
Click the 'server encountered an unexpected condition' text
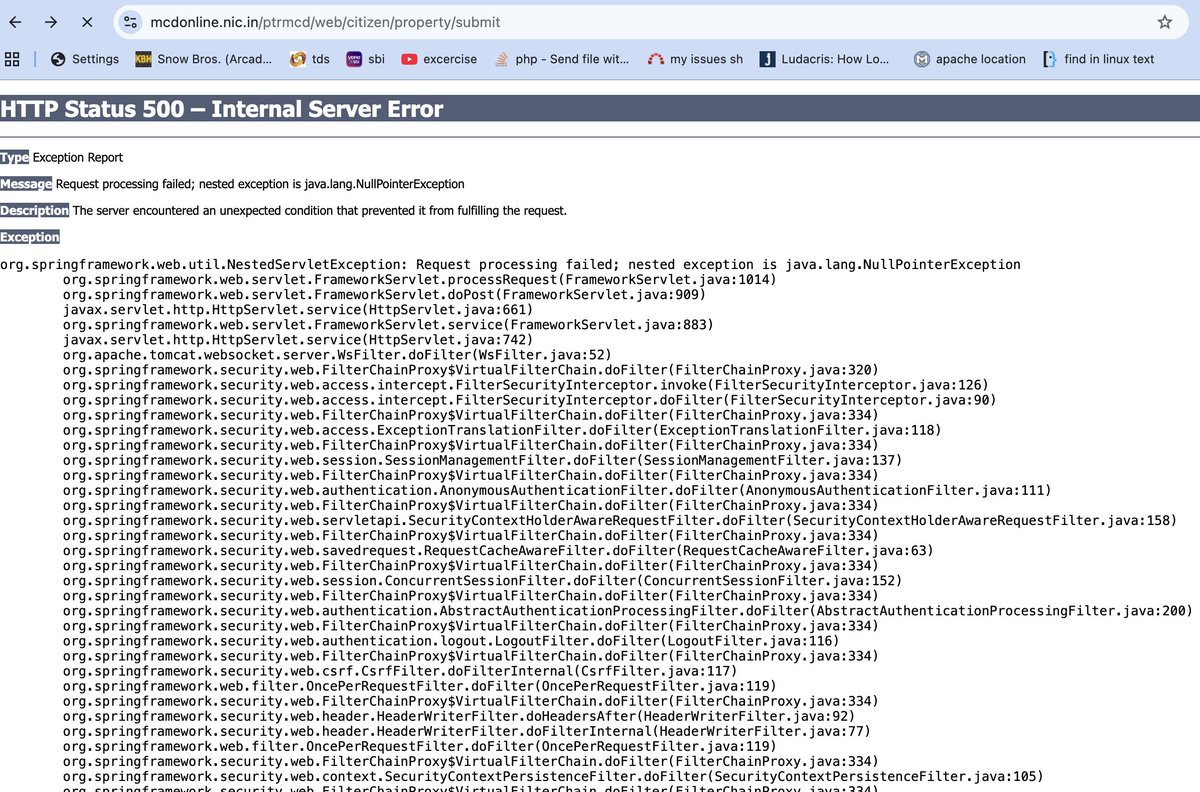coord(319,211)
